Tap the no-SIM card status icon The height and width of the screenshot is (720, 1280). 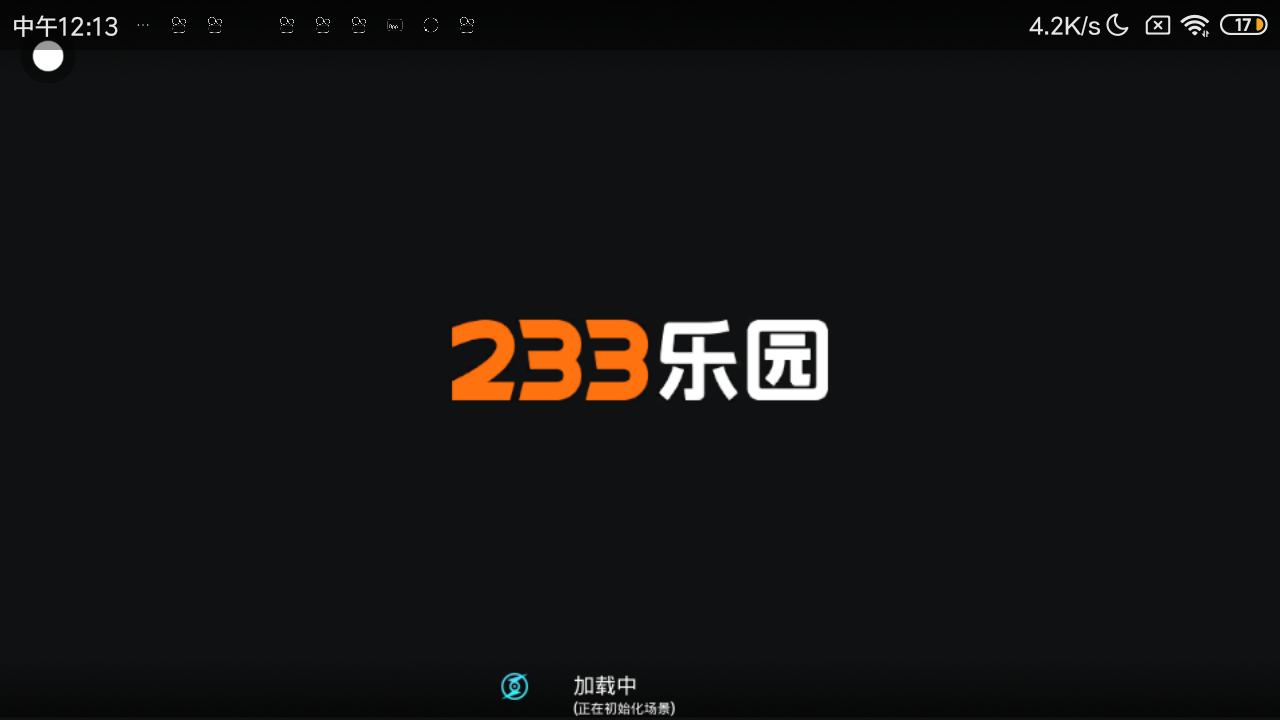coord(1157,25)
